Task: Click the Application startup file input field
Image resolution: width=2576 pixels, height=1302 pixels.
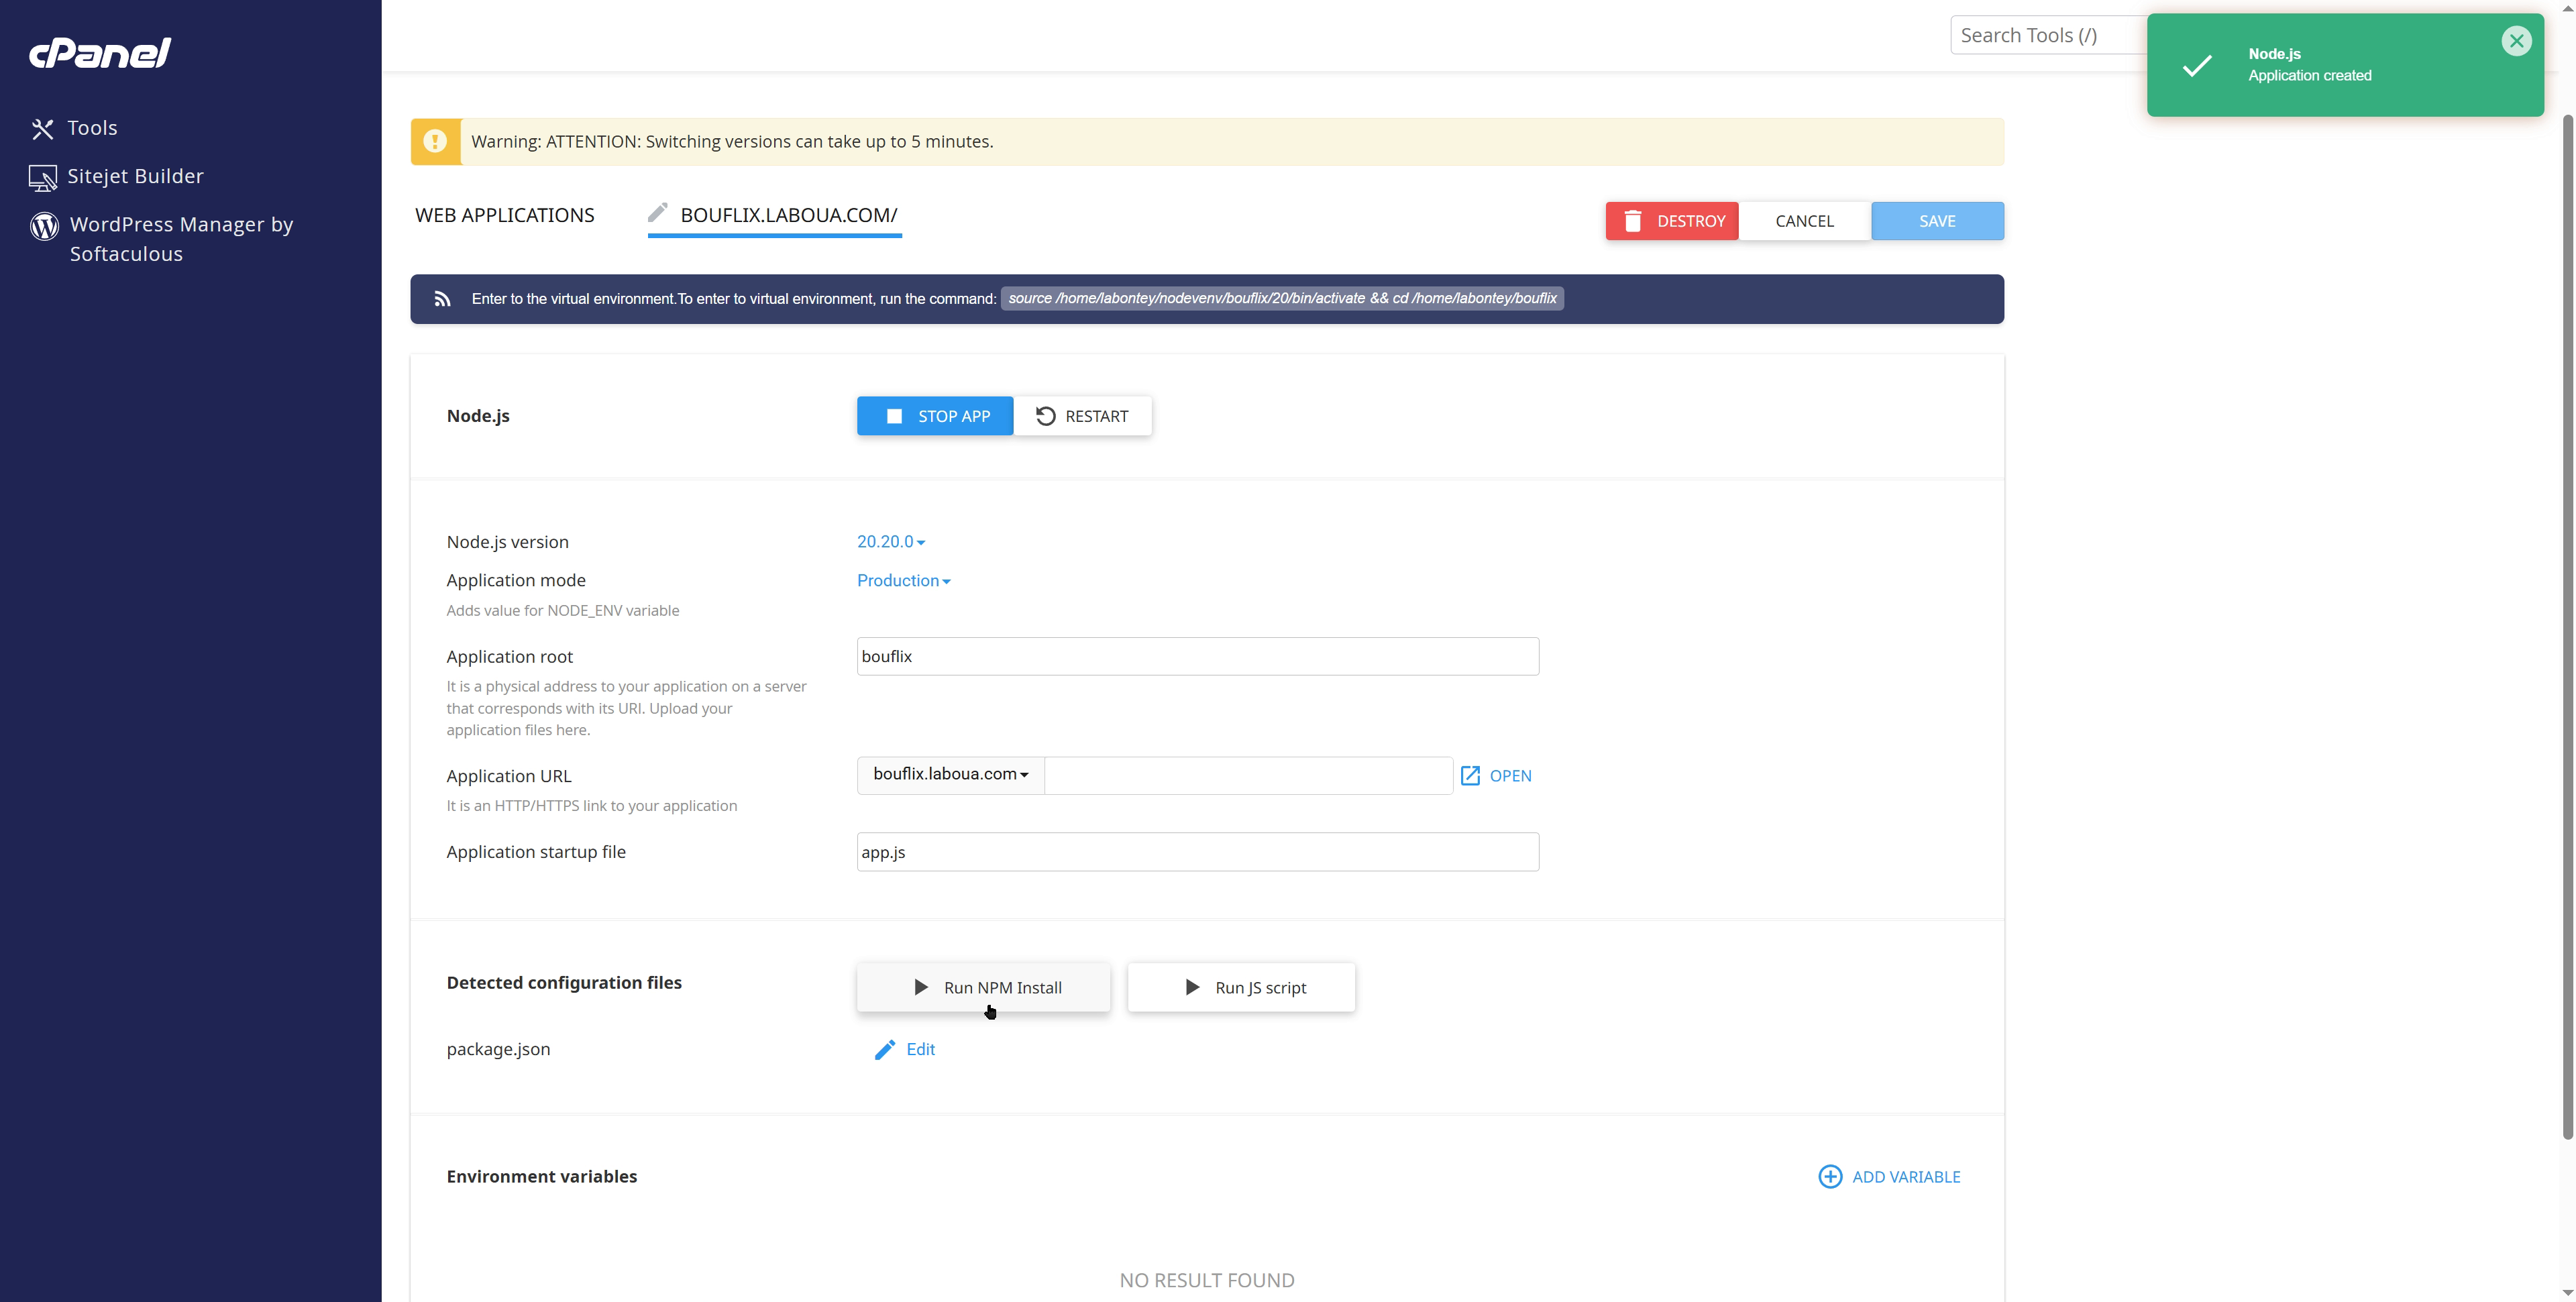Action: (1197, 852)
